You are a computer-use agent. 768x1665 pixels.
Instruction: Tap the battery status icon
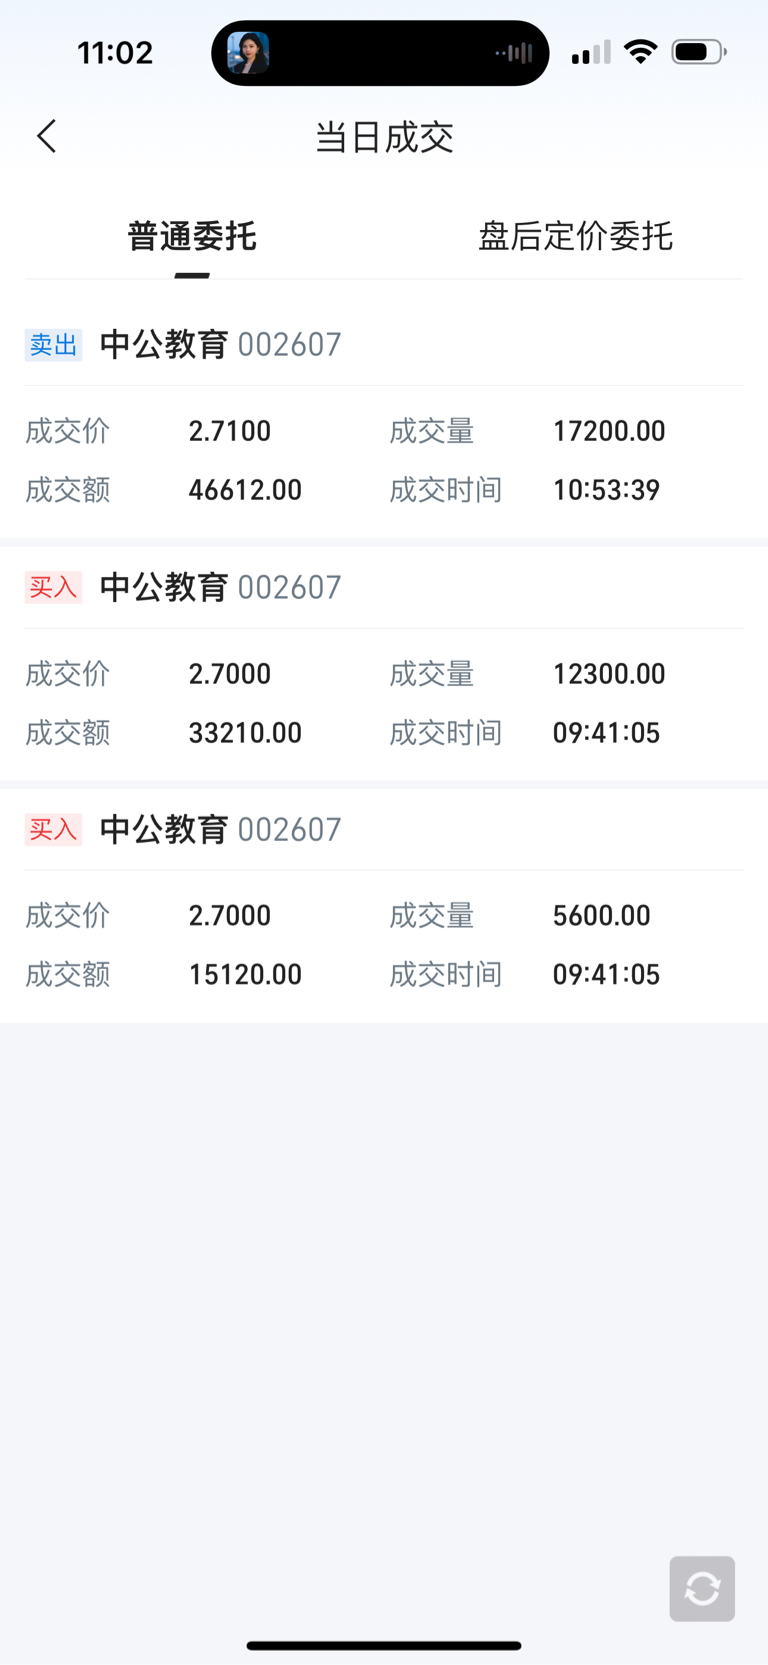[699, 52]
